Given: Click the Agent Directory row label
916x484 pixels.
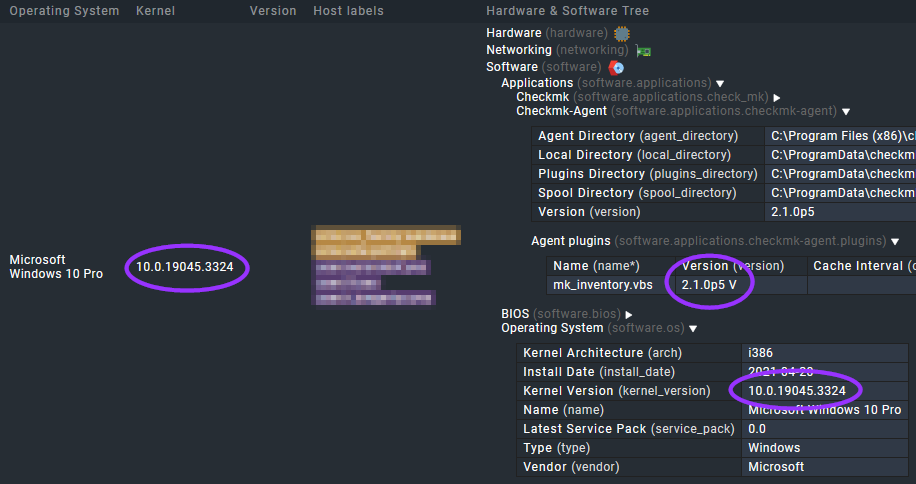Looking at the screenshot, I should coord(638,136).
